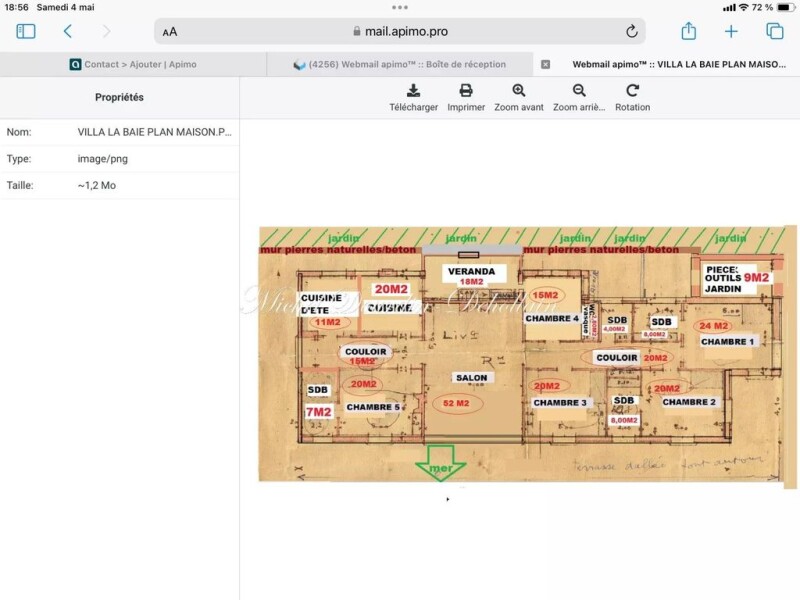Zoom out with Zoom arrière

coord(579,97)
